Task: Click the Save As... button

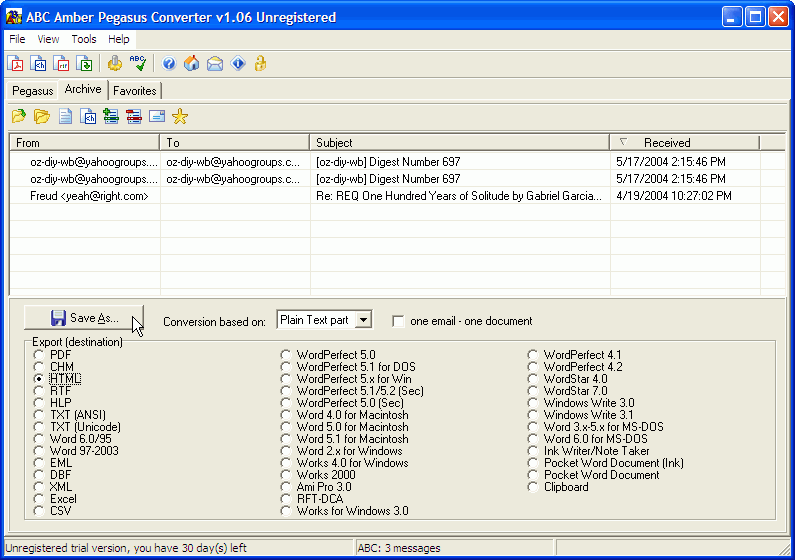Action: coord(84,318)
